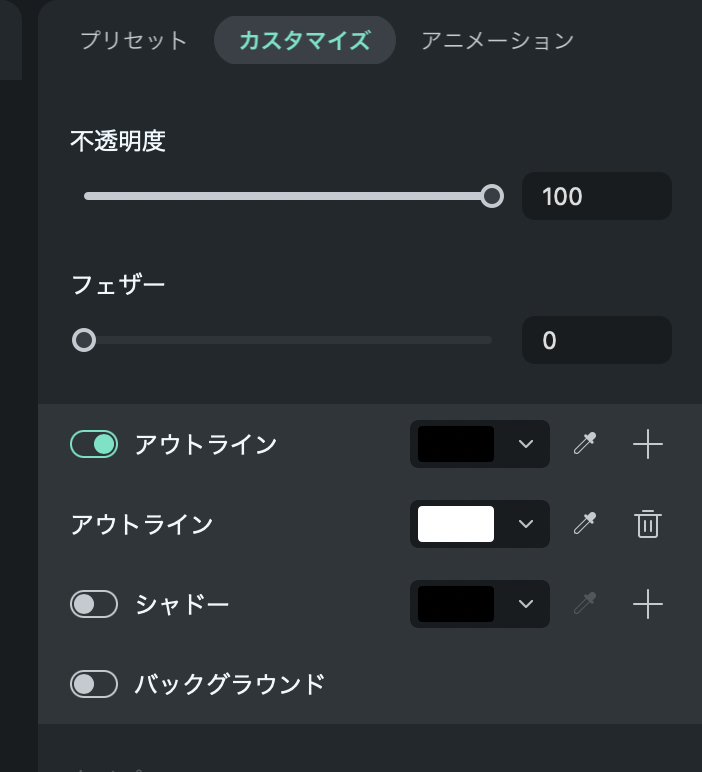The height and width of the screenshot is (772, 702).
Task: Delete second outline with trash icon
Action: tap(648, 524)
